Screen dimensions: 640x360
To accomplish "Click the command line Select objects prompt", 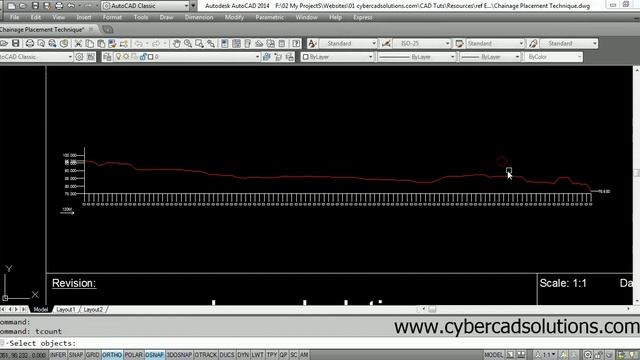I will point(42,343).
